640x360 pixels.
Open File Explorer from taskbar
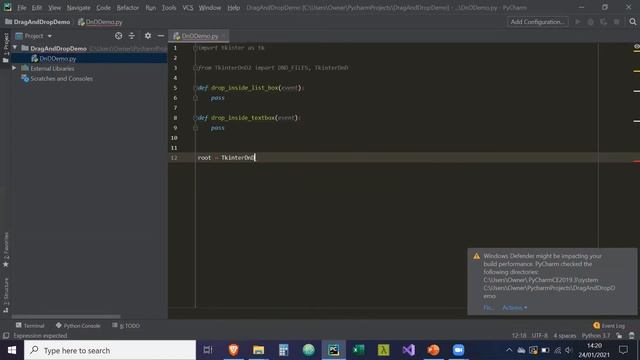pyautogui.click(x=258, y=350)
